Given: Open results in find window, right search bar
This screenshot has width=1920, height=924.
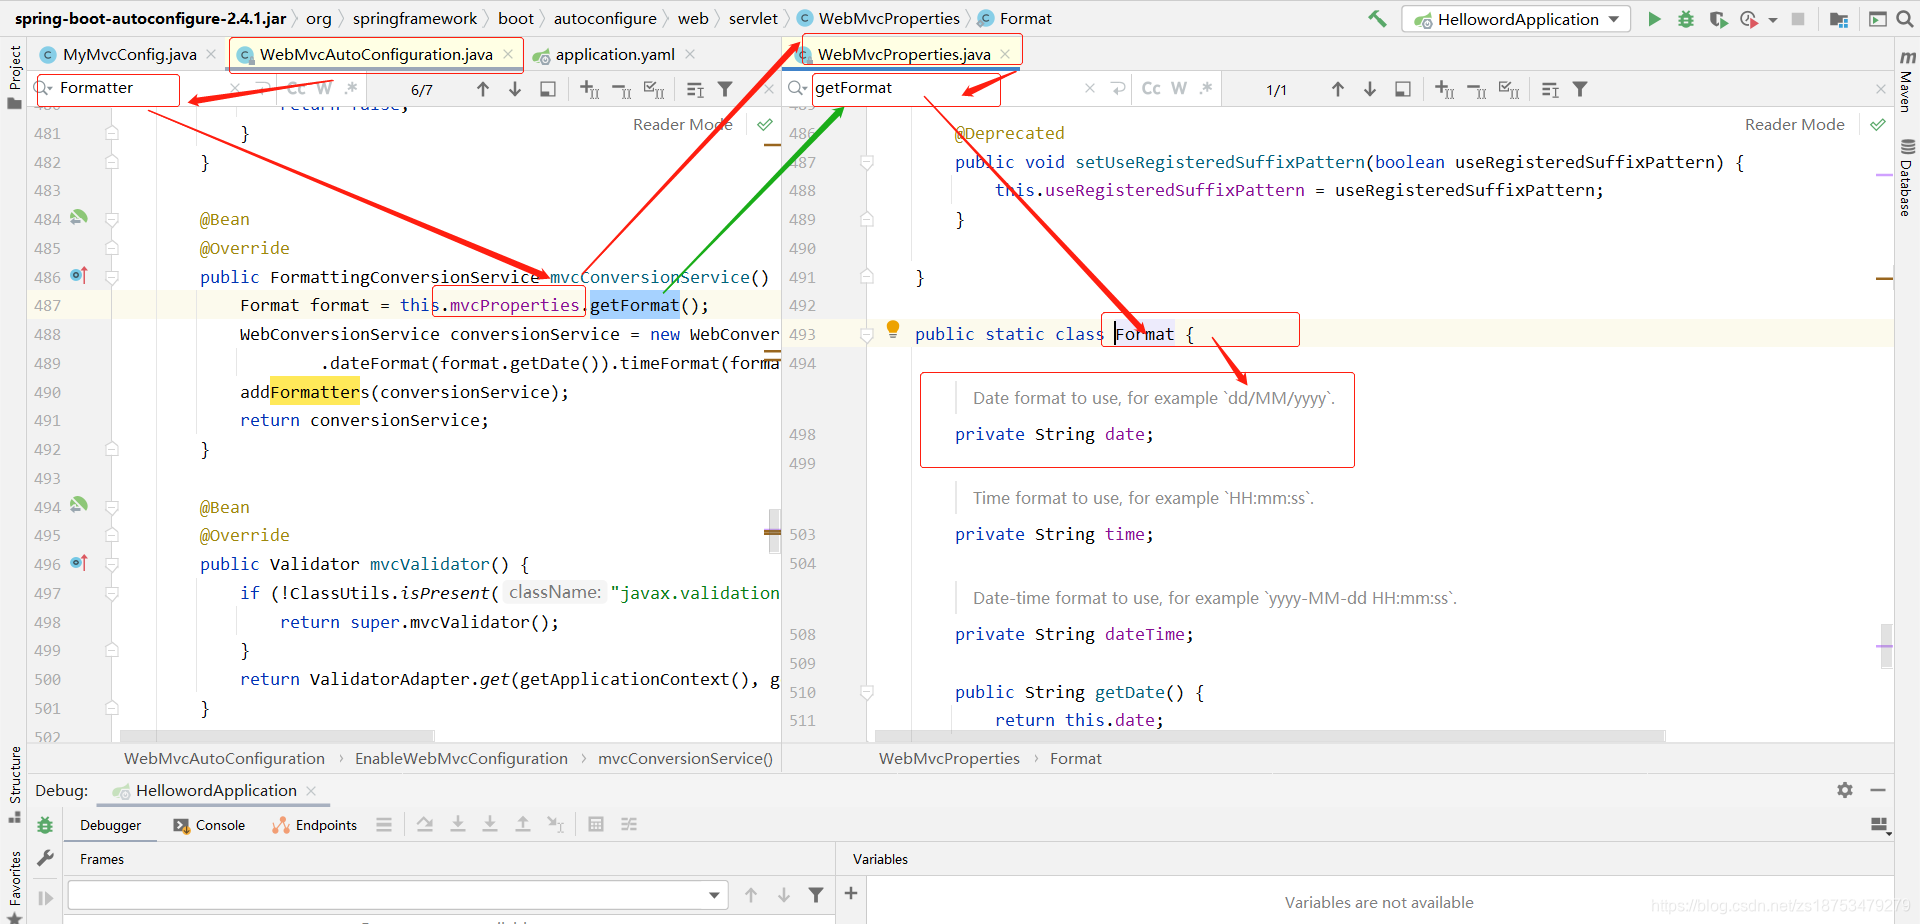Looking at the screenshot, I should pos(1403,89).
